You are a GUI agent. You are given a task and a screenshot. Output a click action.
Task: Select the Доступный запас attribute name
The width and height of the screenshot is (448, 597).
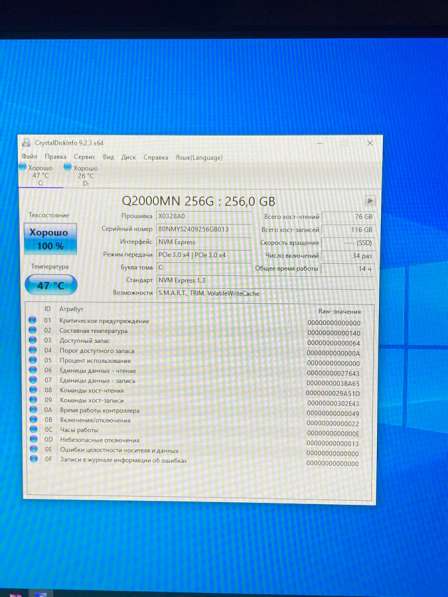pyautogui.click(x=84, y=341)
